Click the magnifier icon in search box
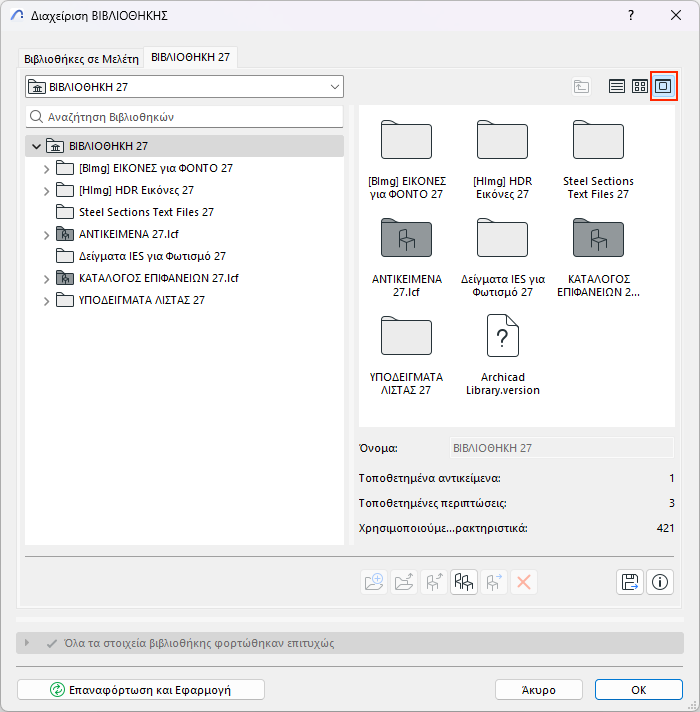 coord(36,117)
